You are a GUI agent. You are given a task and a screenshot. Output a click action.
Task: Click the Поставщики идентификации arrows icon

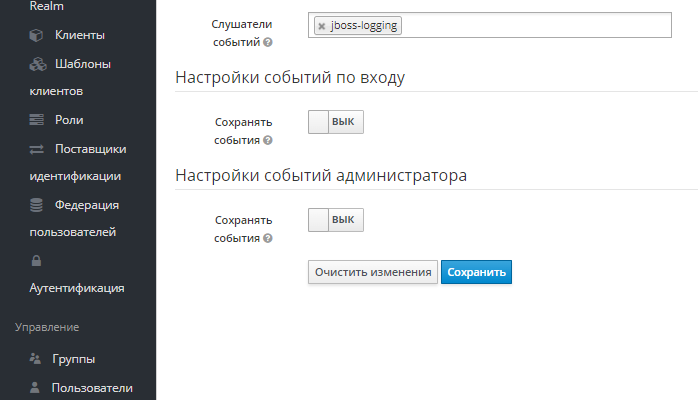pos(37,149)
